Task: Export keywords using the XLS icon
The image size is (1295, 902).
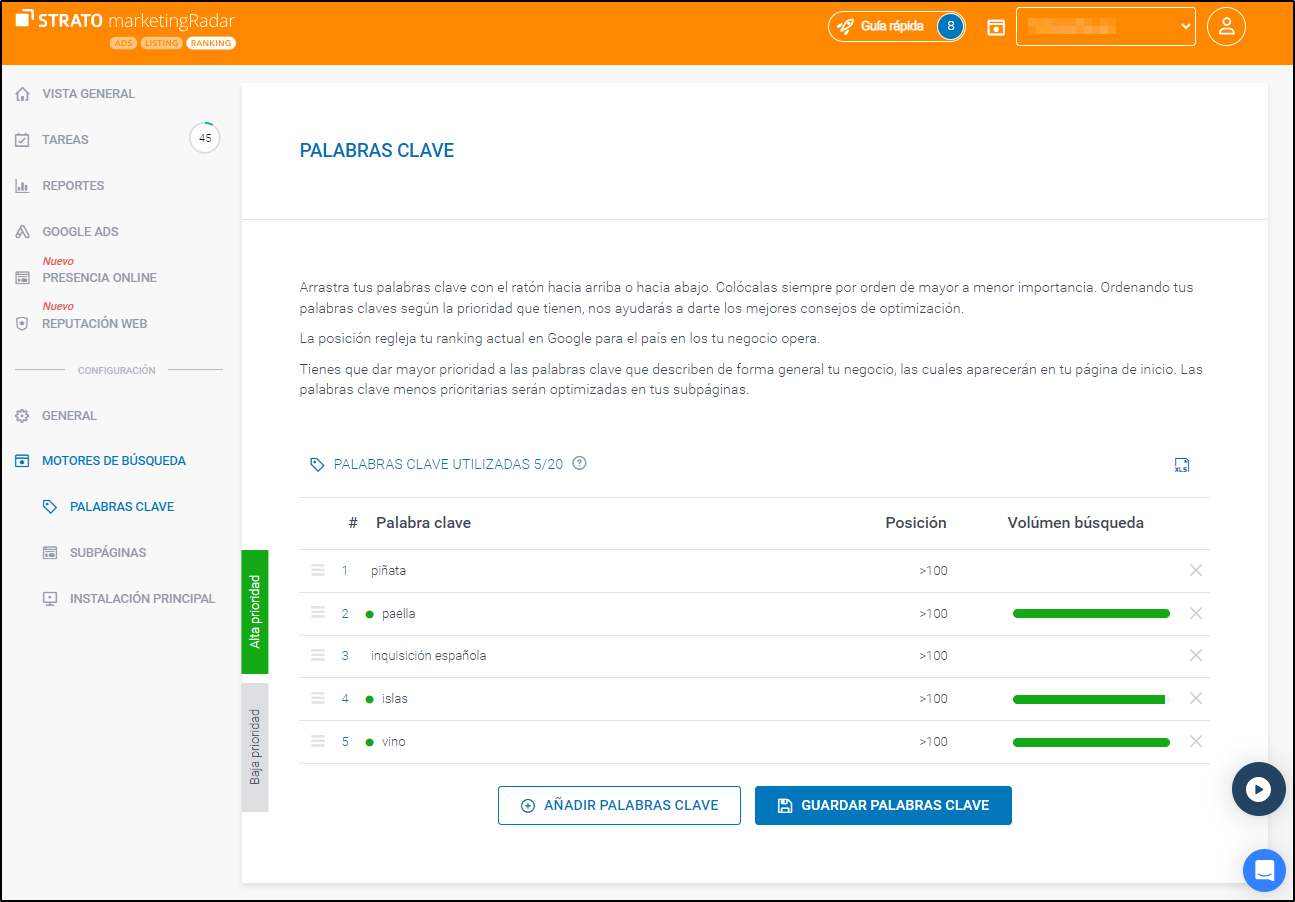Action: pos(1181,465)
